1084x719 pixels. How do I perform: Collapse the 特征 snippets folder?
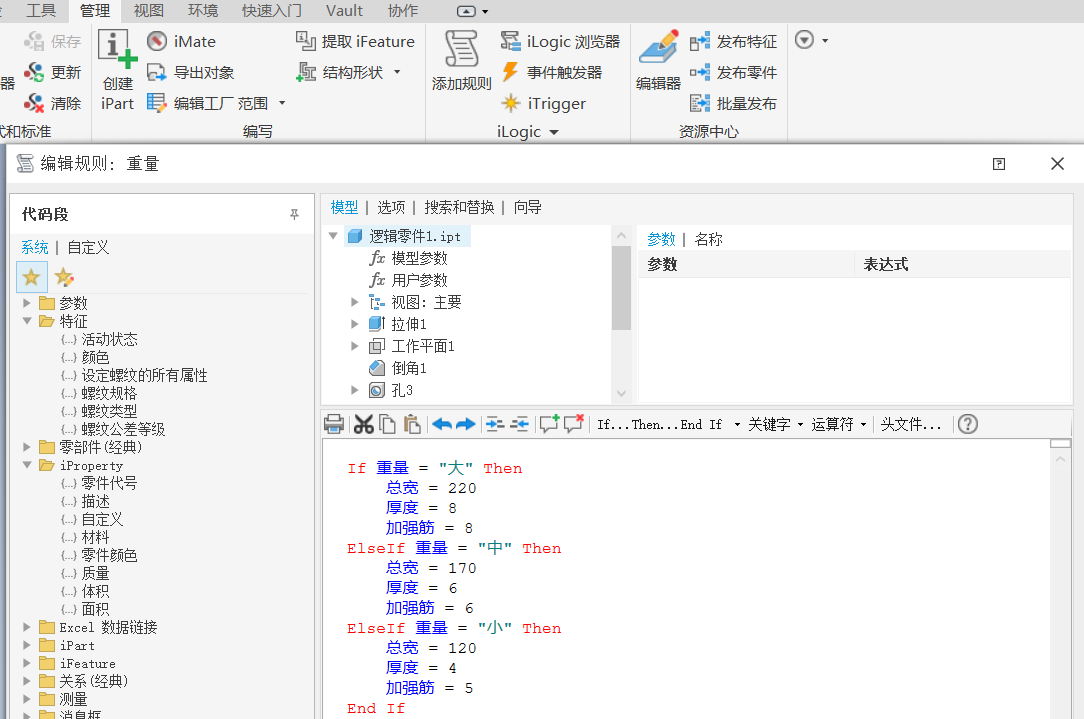point(27,321)
